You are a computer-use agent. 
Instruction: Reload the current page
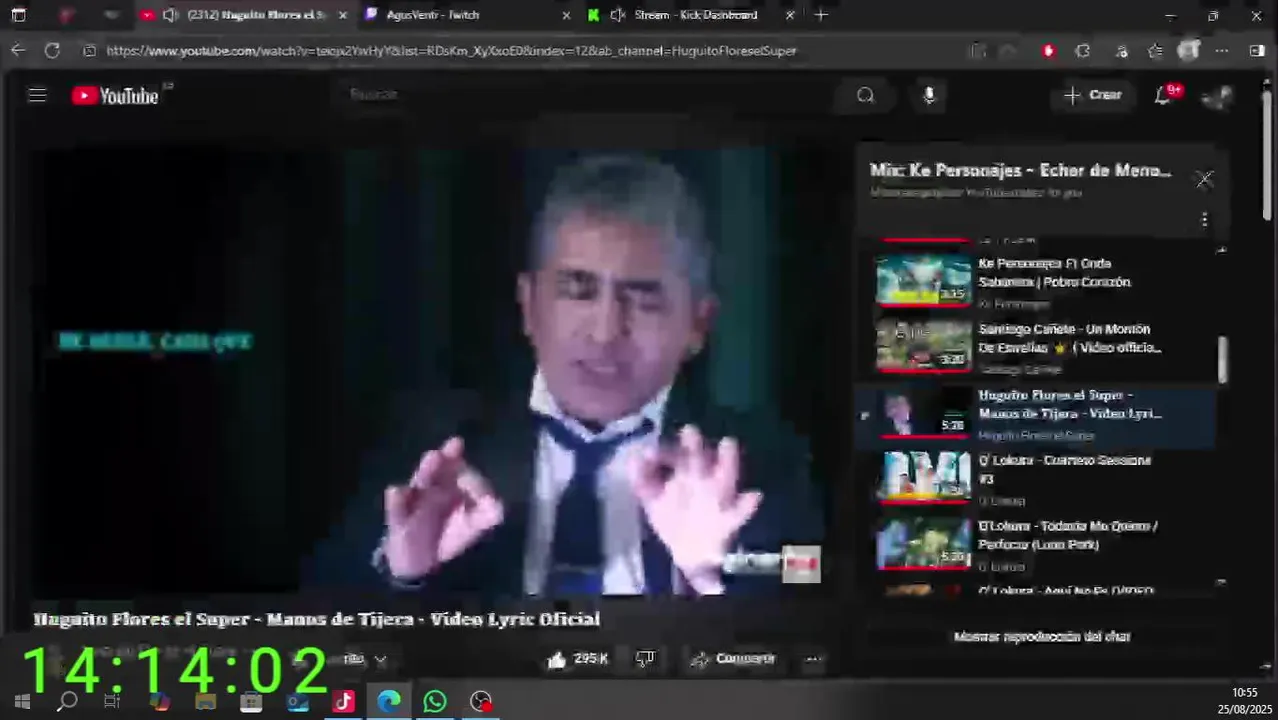tap(52, 50)
